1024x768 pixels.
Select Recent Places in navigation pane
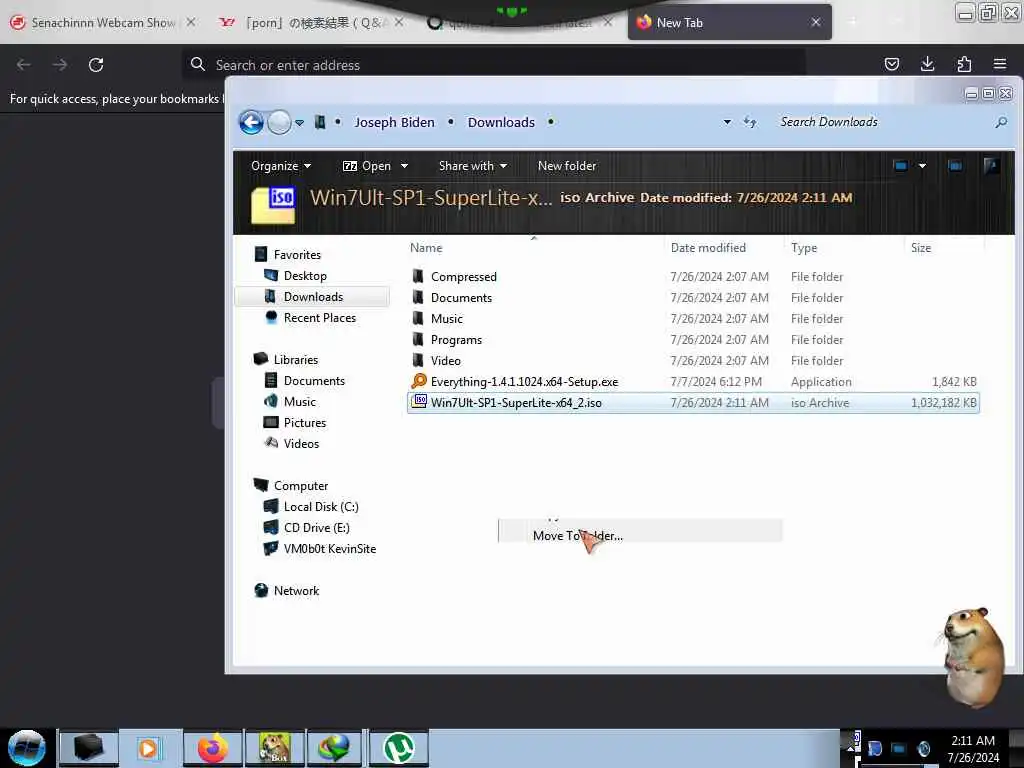[319, 317]
